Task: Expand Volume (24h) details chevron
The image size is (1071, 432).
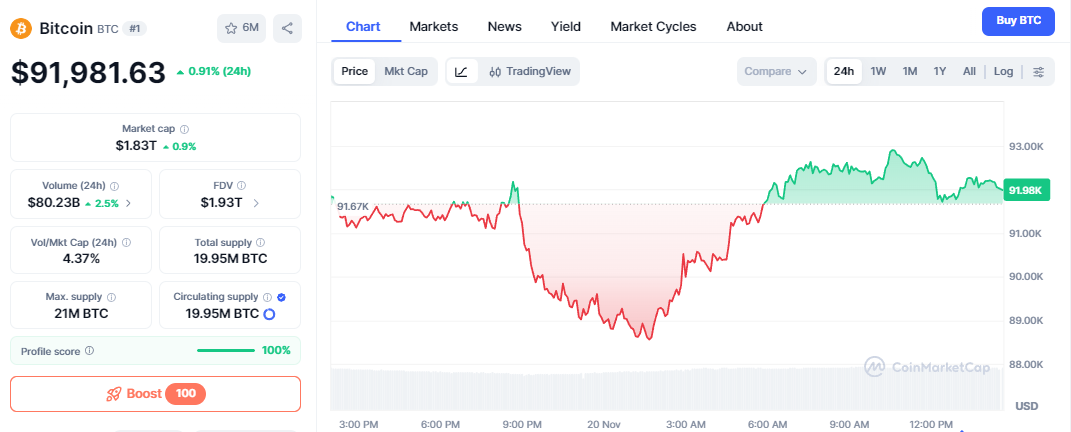Action: coord(128,203)
